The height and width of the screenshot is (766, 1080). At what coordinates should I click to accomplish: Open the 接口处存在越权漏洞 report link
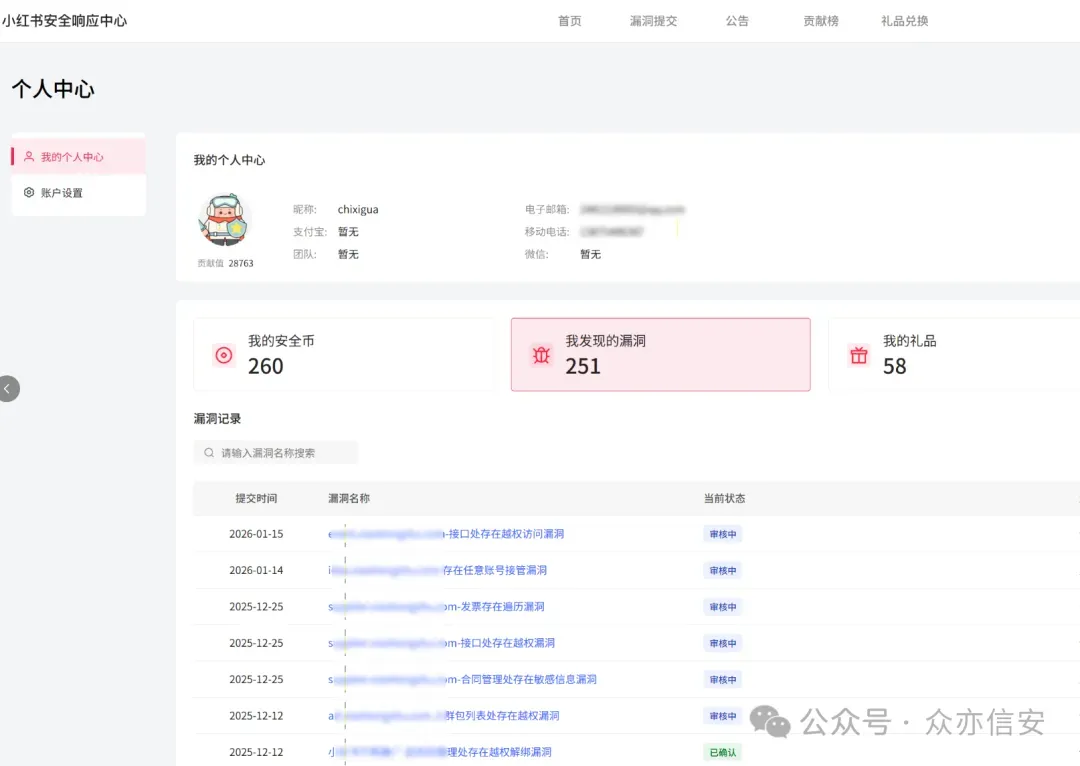click(x=441, y=643)
